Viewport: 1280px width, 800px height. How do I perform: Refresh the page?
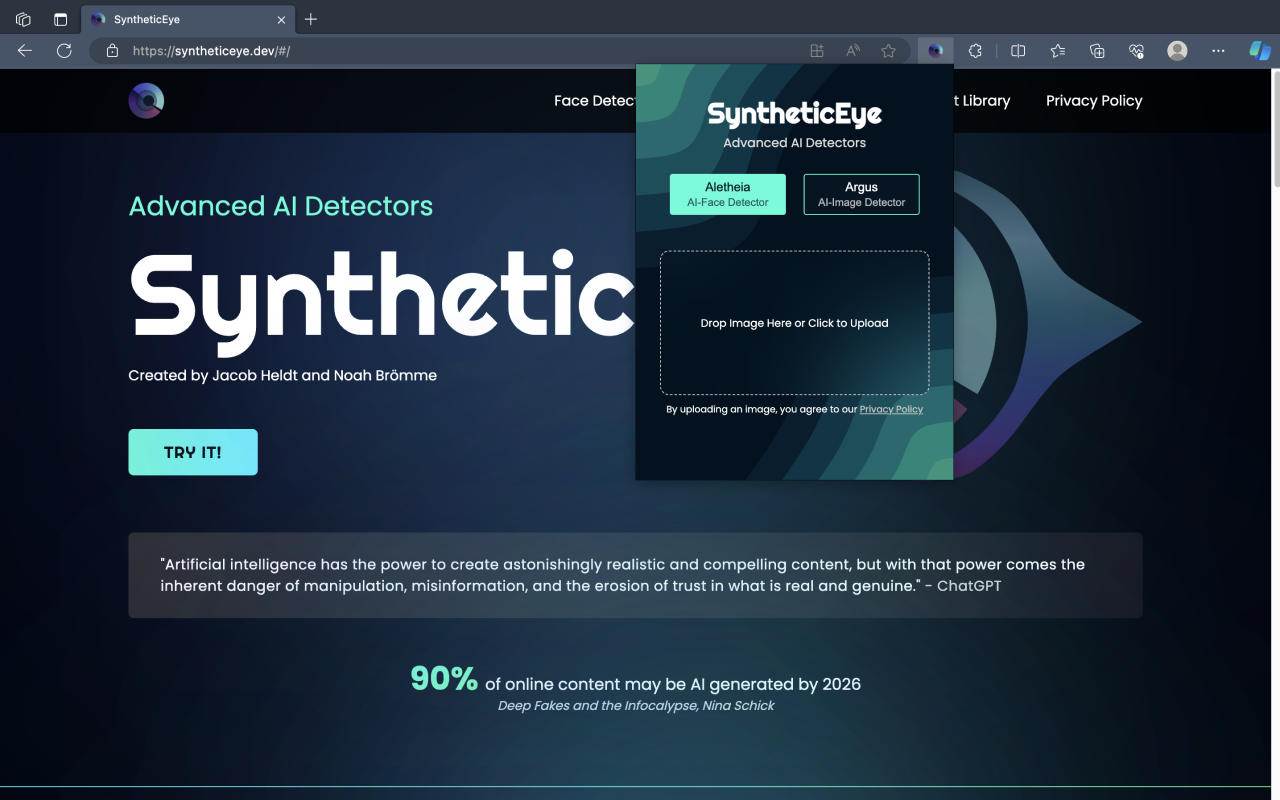pos(64,51)
